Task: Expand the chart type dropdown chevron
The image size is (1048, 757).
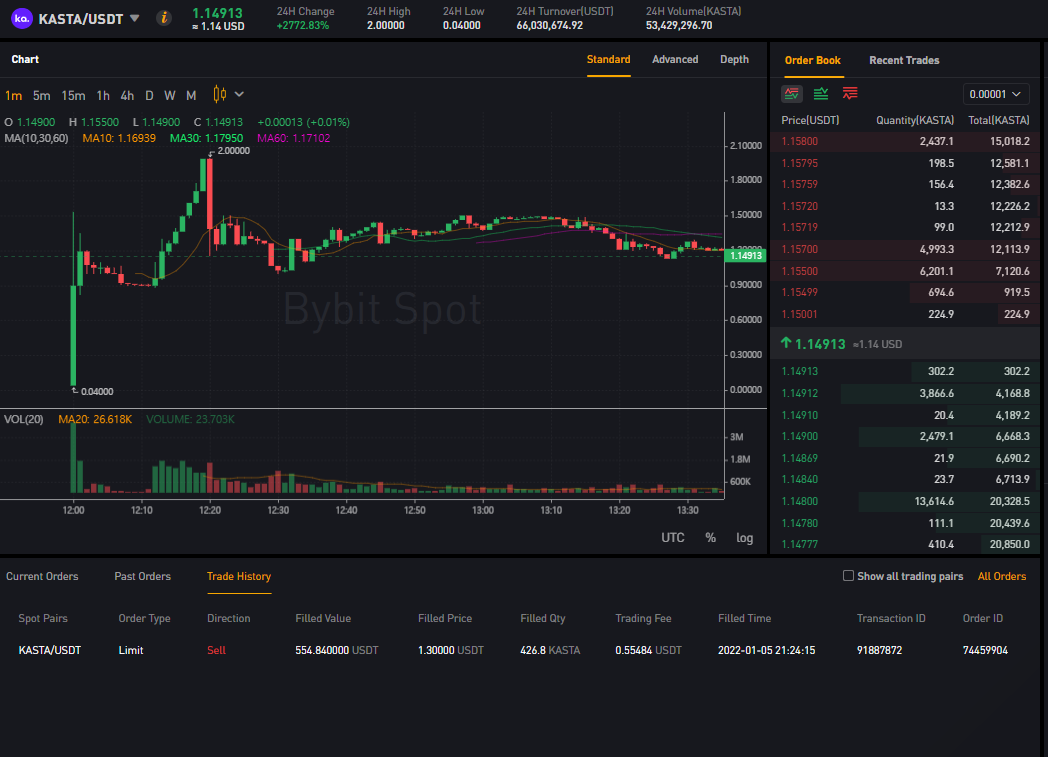Action: point(239,94)
